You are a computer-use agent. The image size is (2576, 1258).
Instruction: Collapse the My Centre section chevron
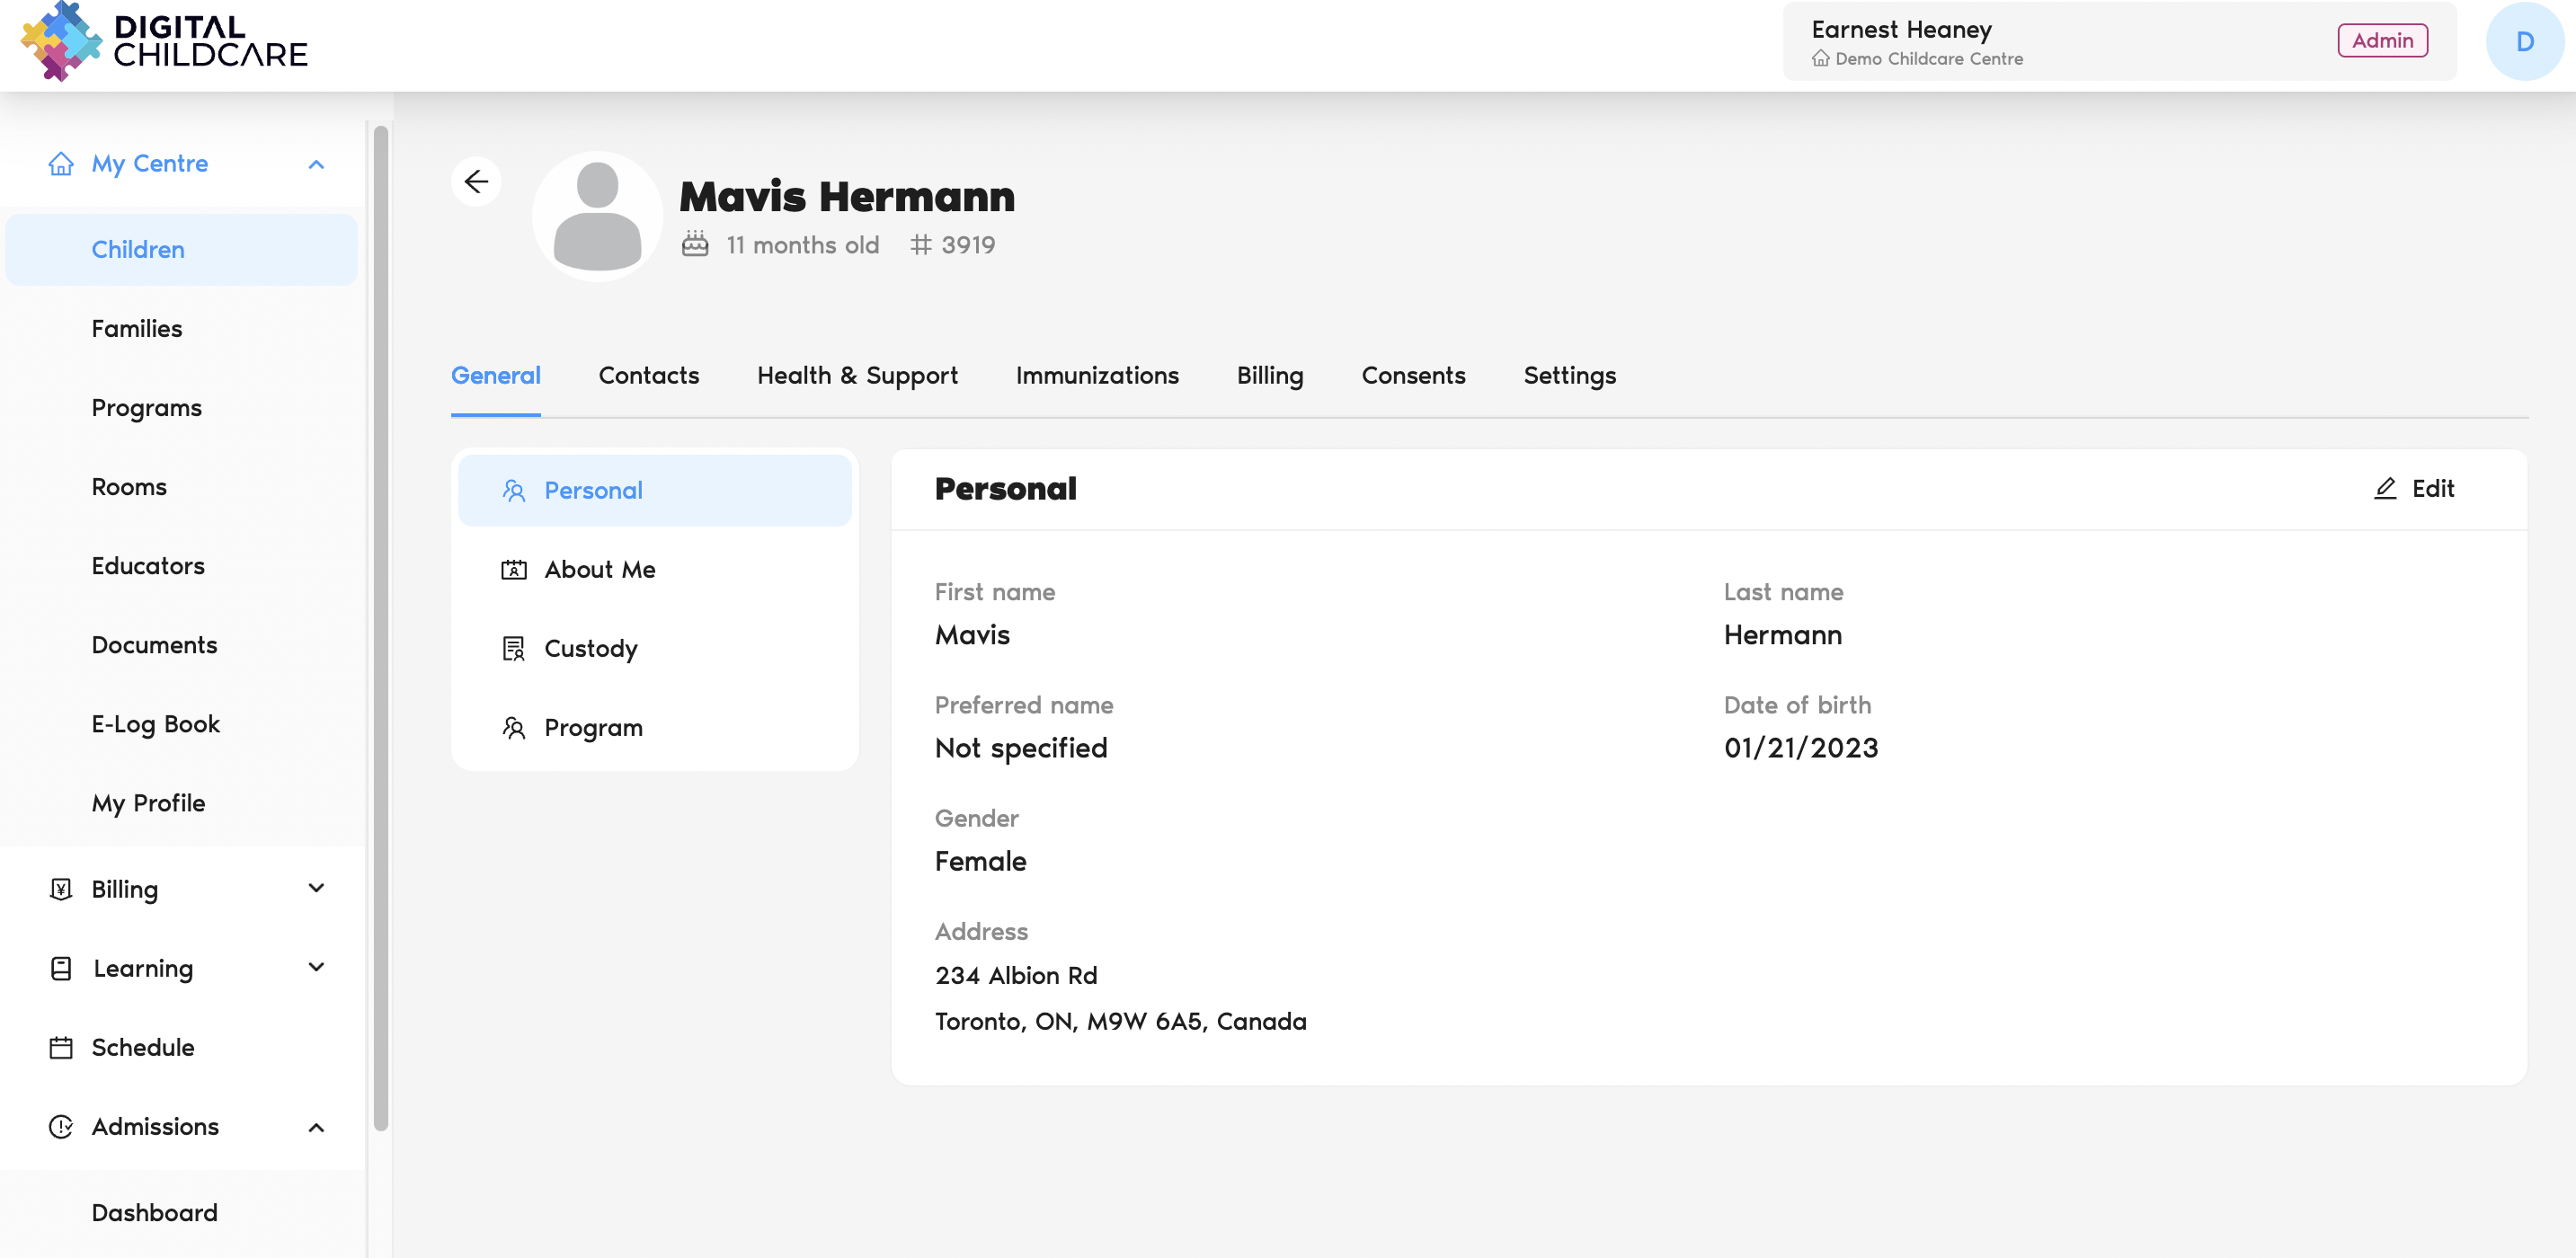pos(316,164)
